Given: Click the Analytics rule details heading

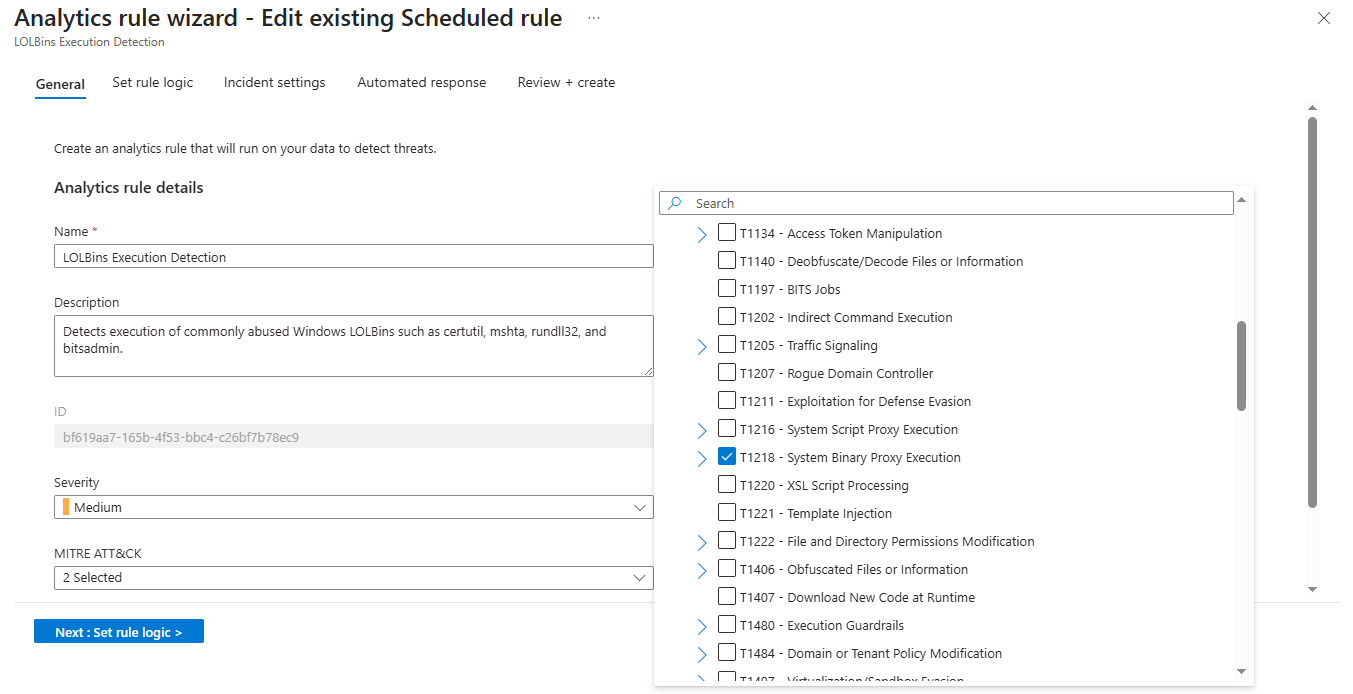Looking at the screenshot, I should pos(129,187).
